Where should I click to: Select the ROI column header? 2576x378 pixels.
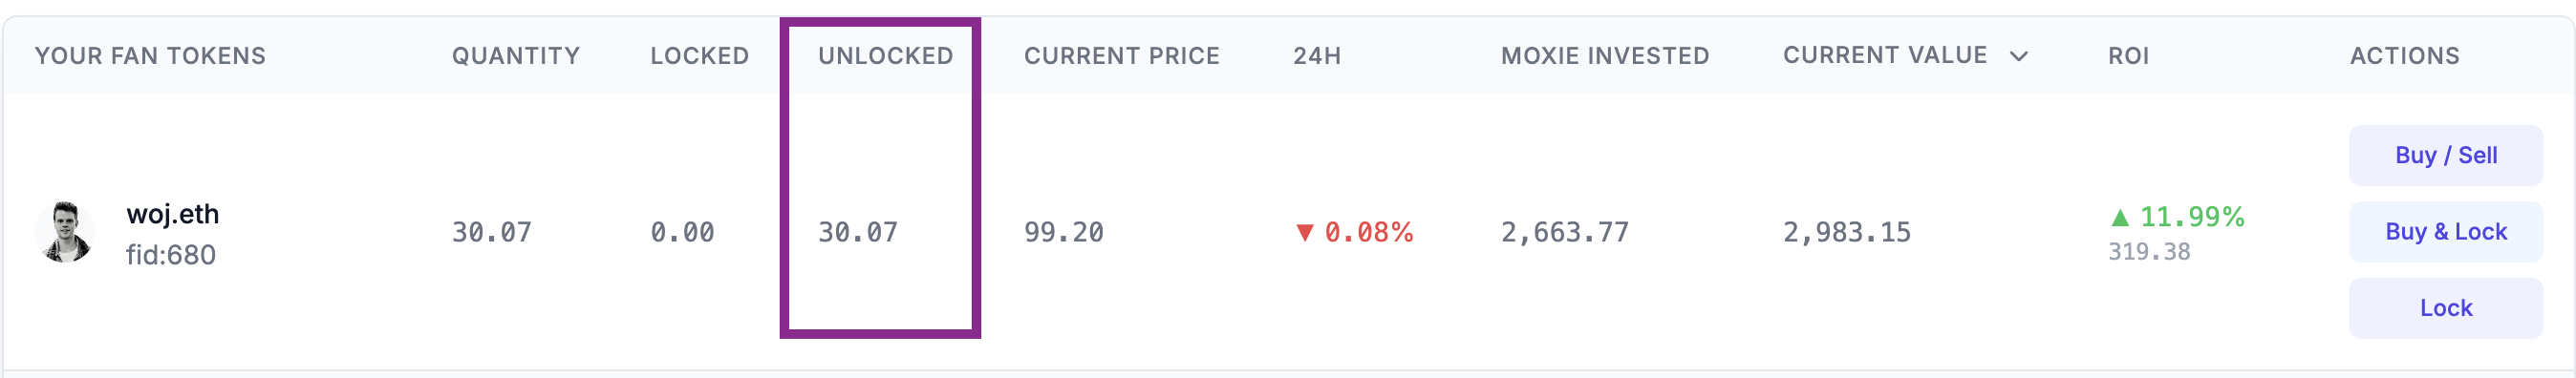2128,56
